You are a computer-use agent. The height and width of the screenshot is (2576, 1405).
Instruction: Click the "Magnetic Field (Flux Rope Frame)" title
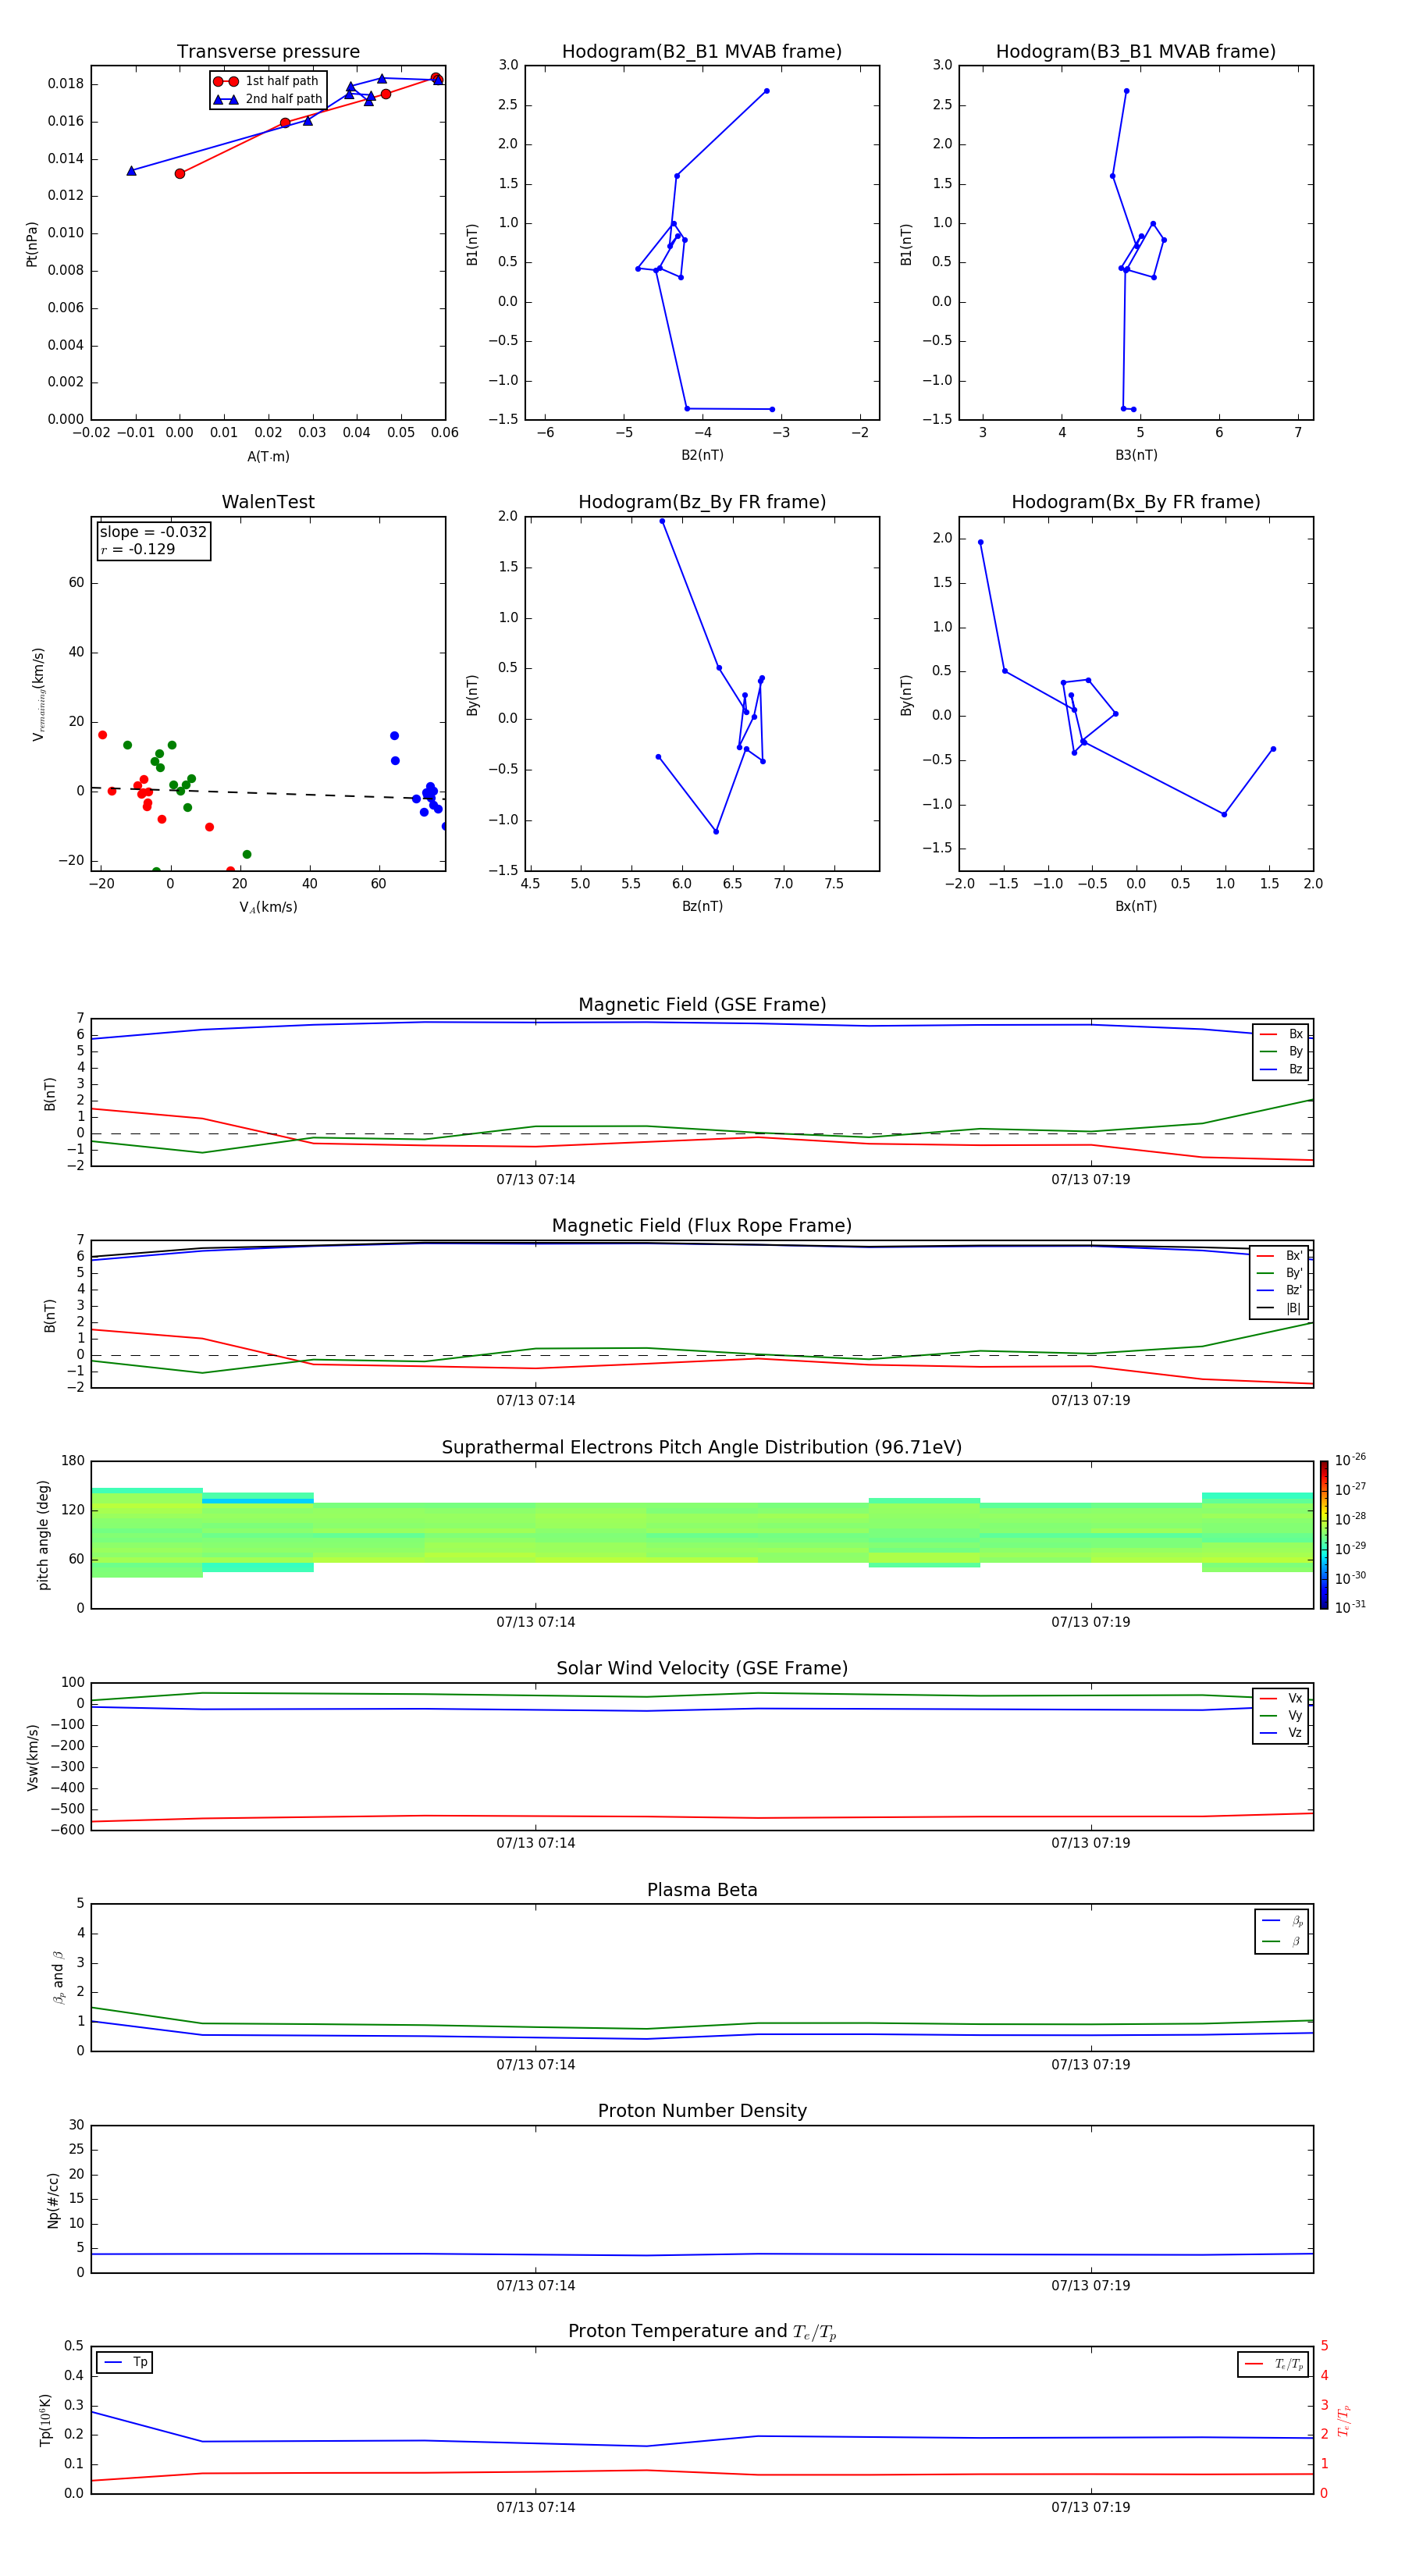coord(702,1226)
